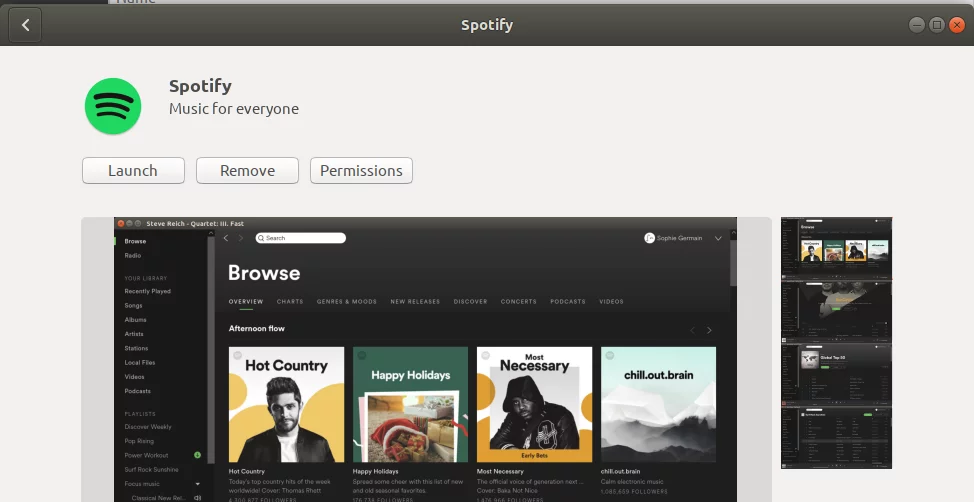Go back using the header back arrow
This screenshot has width=974, height=502.
pyautogui.click(x=25, y=25)
